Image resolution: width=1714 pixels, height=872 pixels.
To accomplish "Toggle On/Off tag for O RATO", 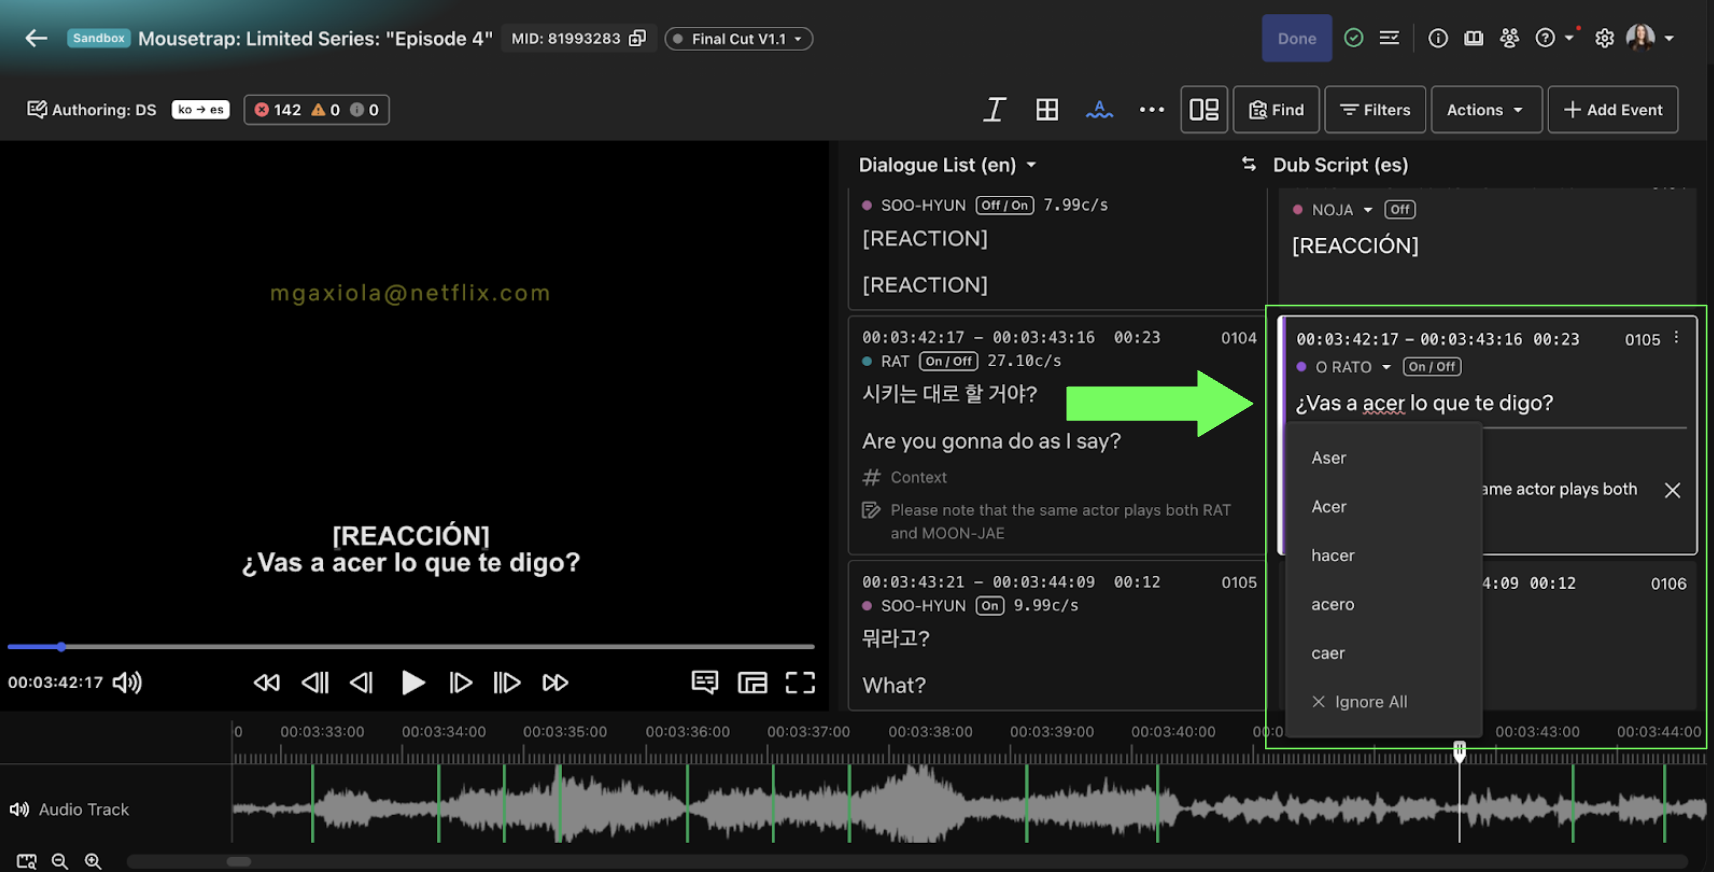I will click(1432, 367).
